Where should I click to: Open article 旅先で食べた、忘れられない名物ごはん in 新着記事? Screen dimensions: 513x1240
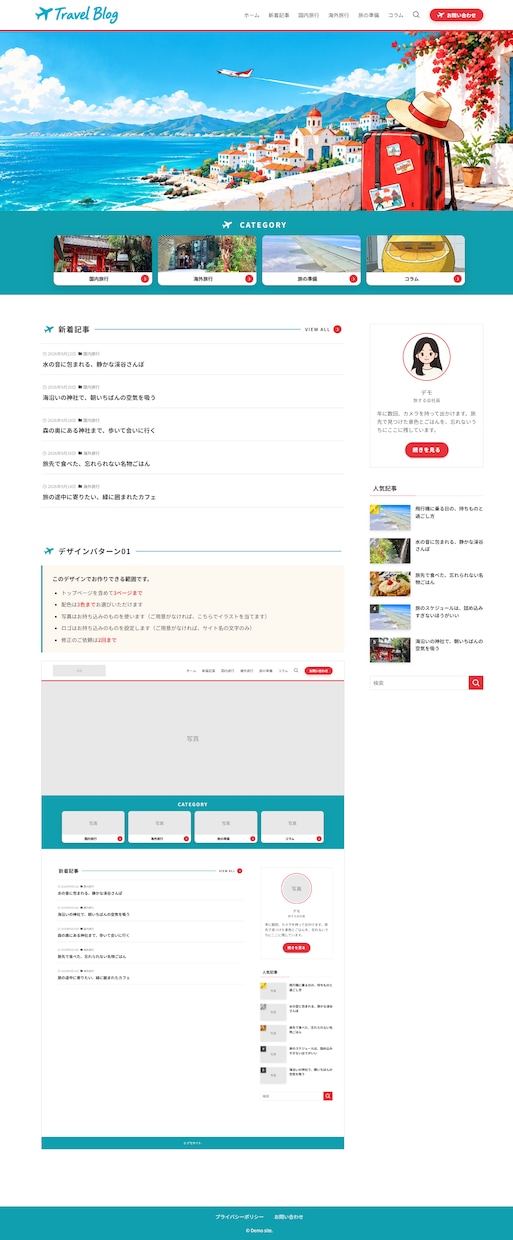click(96, 464)
